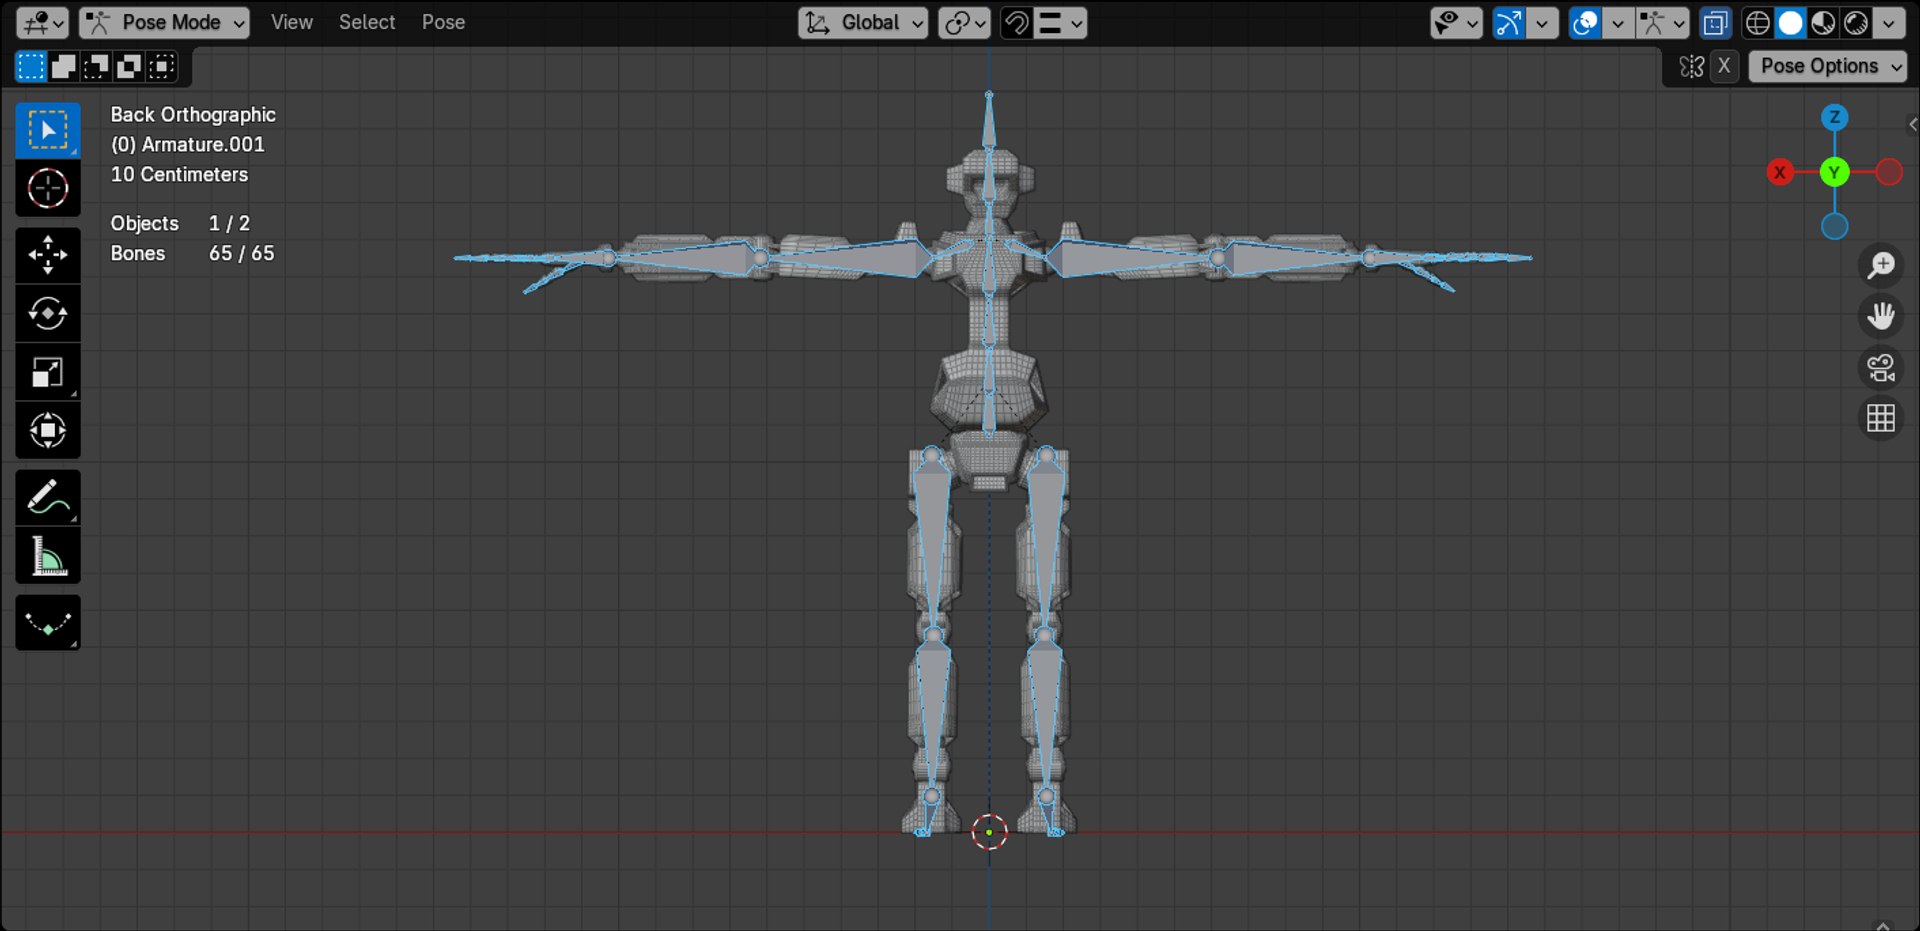Toggle X axis mirror for pose

[1724, 67]
